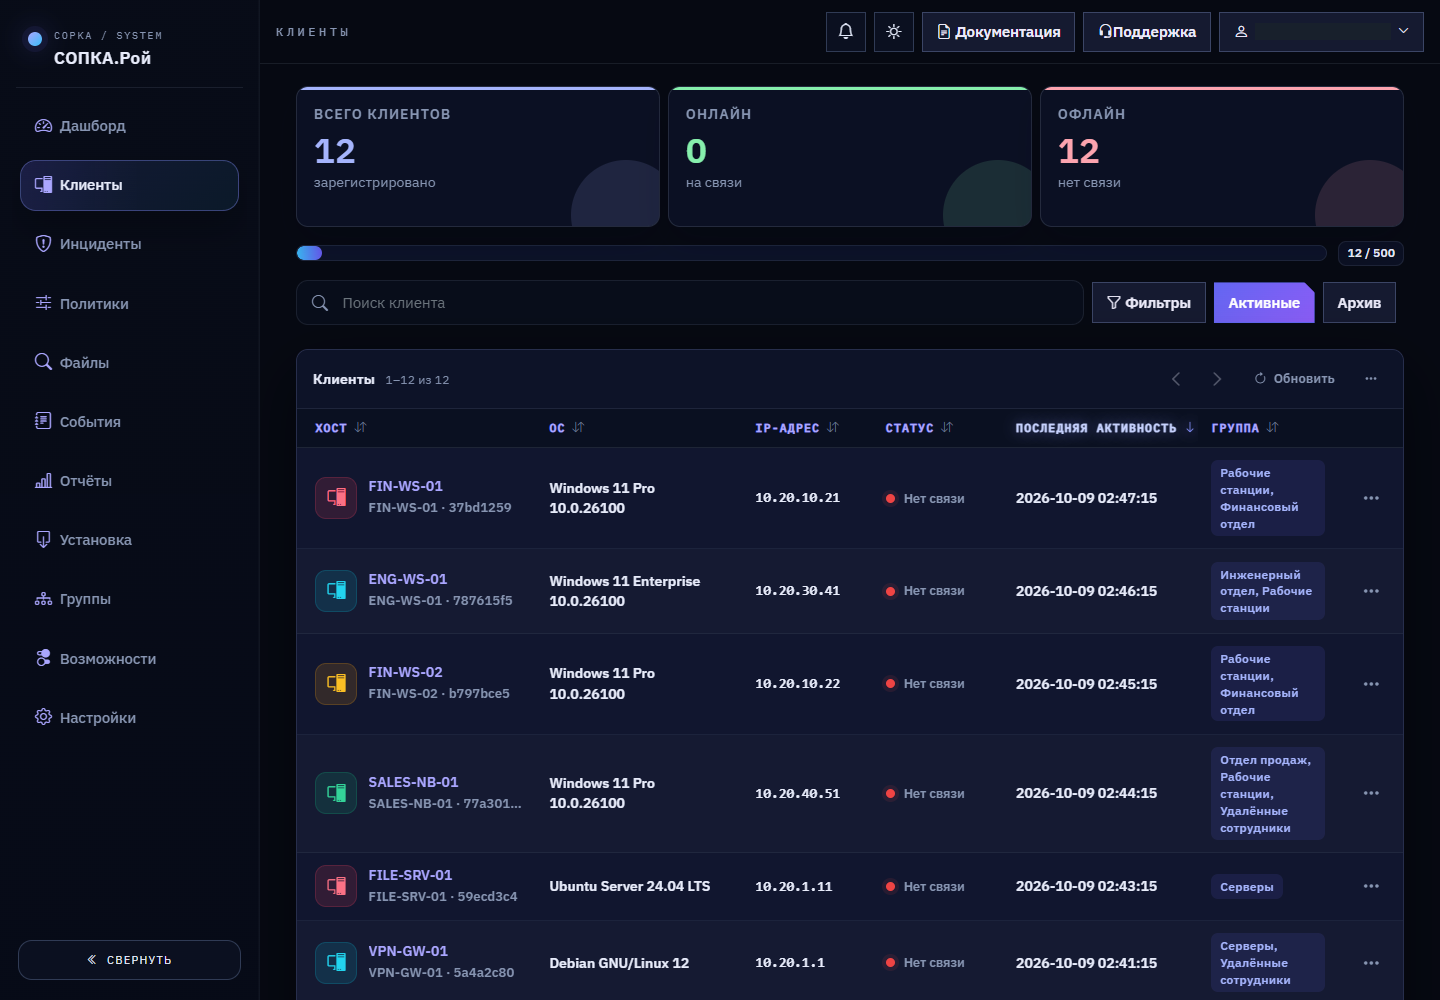
Task: Sort the table by Группа column
Action: 1245,428
